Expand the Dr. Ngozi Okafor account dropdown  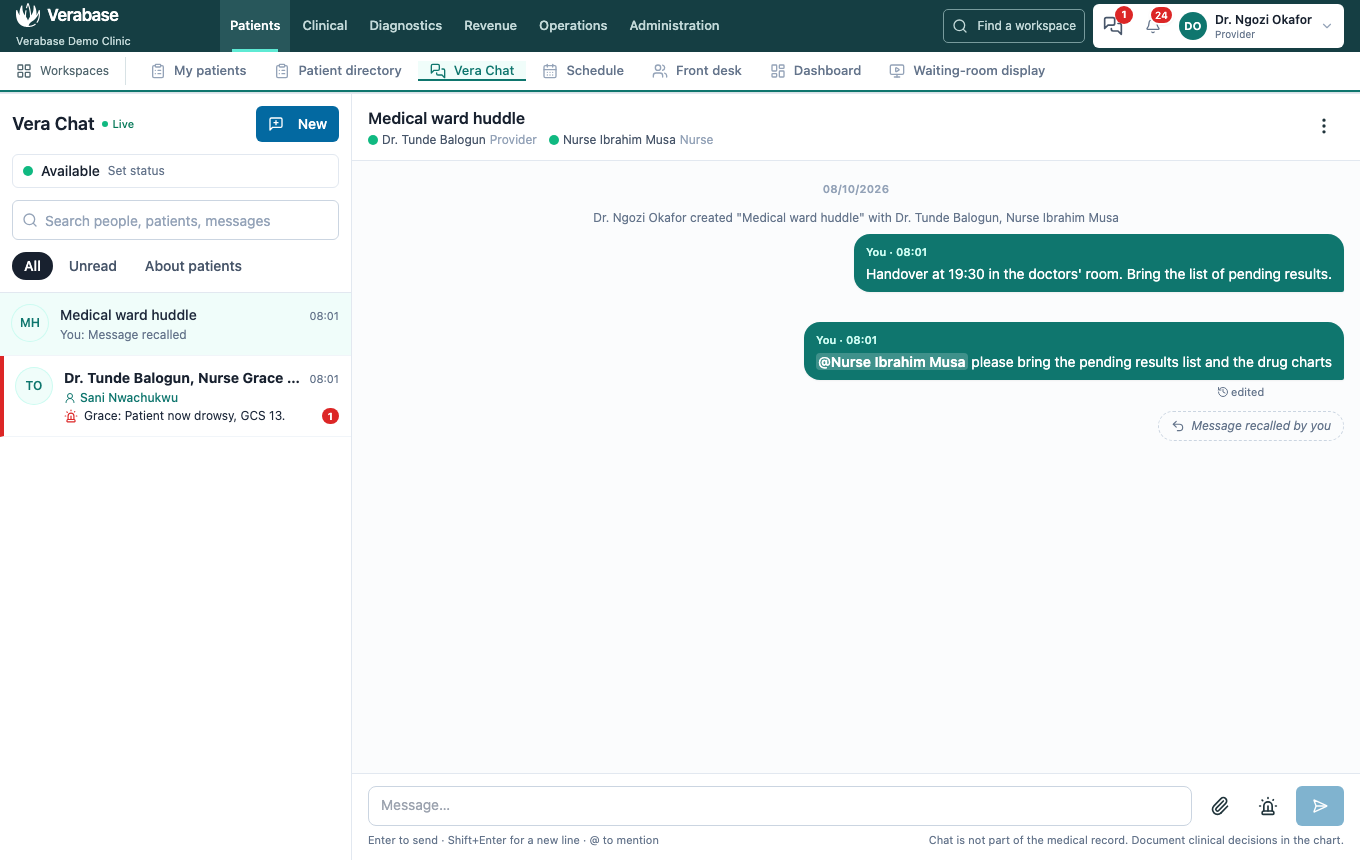pos(1327,26)
